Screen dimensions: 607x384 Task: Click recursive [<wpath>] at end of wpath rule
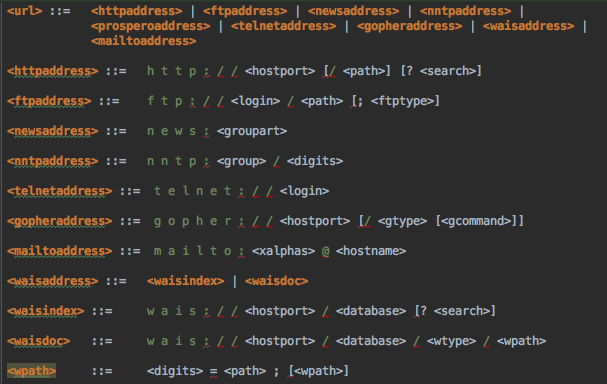(x=318, y=371)
